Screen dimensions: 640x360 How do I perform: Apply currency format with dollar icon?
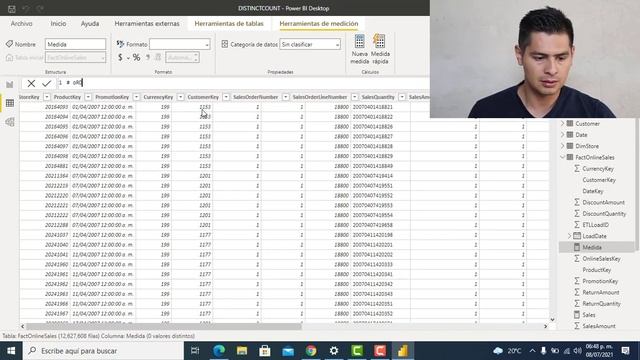point(120,58)
